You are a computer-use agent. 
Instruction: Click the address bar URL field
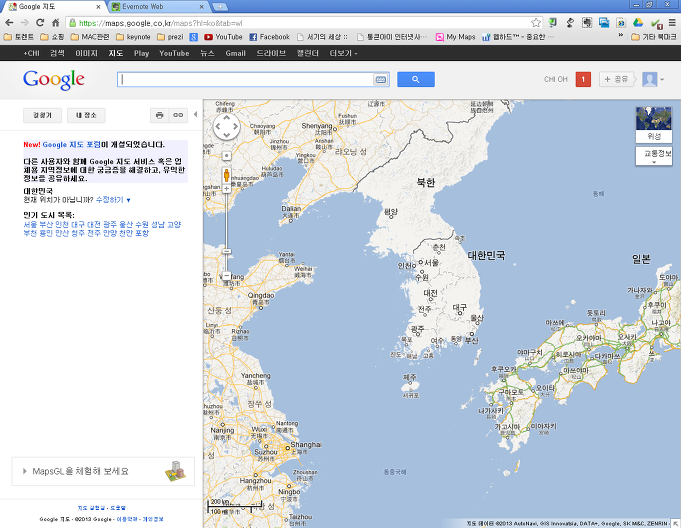(300, 23)
